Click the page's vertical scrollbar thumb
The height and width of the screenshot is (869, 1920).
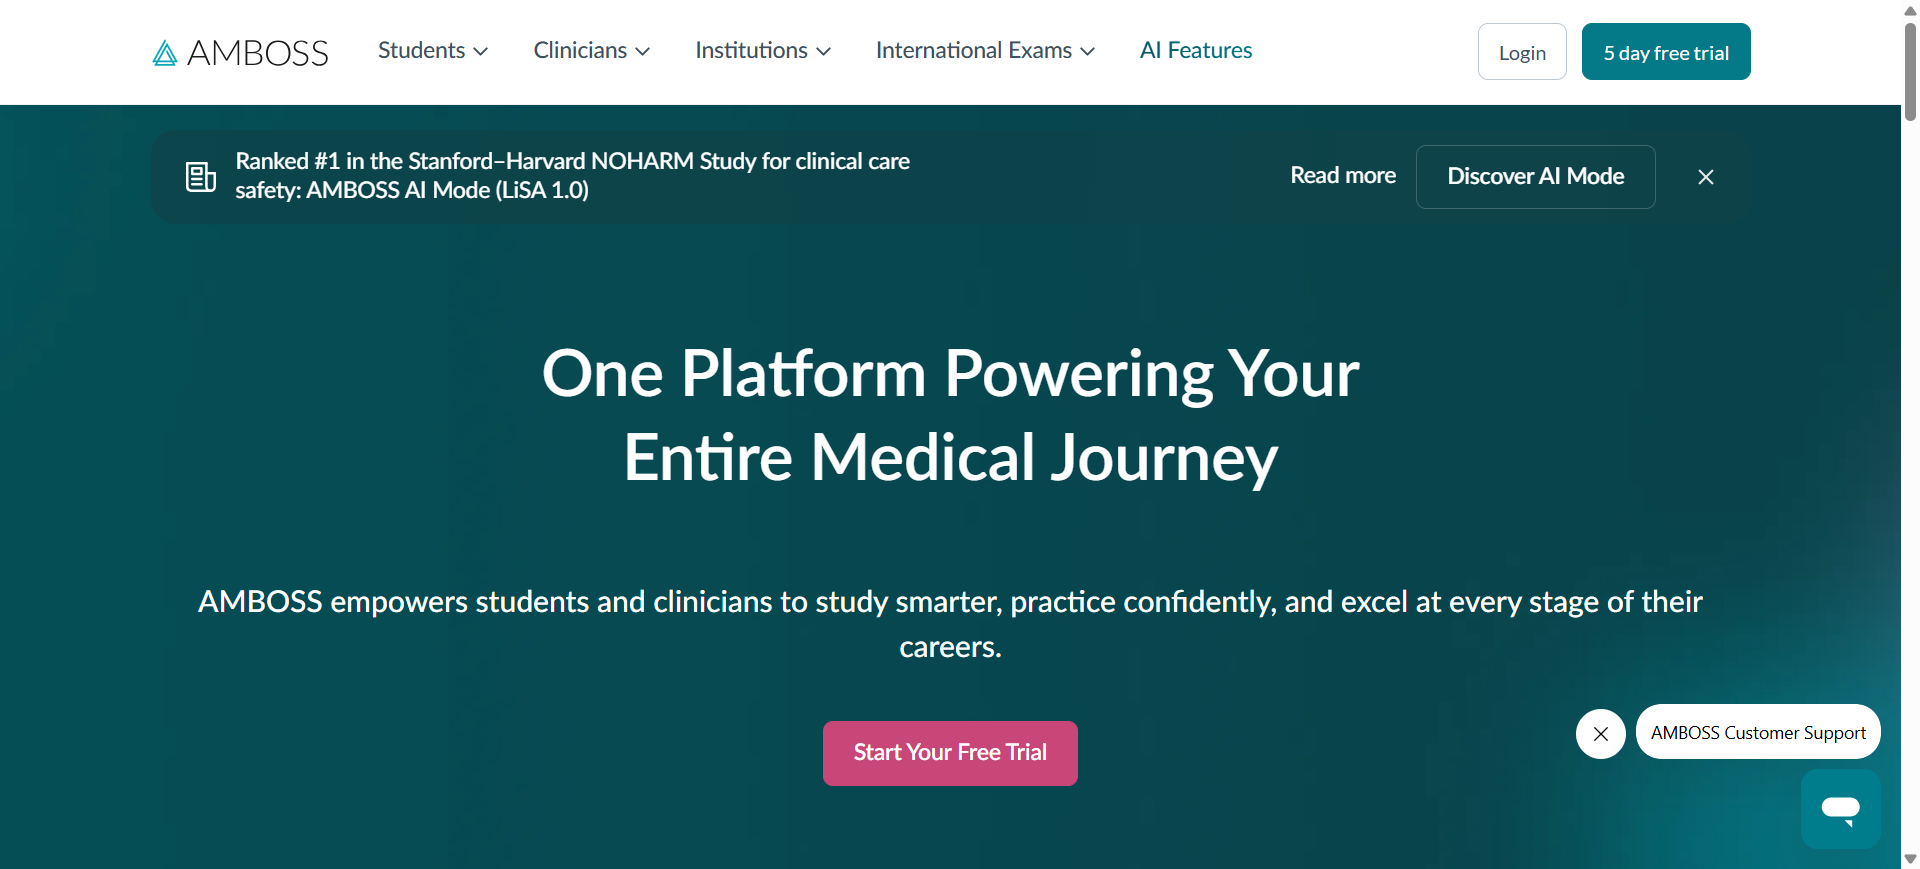(x=1910, y=70)
